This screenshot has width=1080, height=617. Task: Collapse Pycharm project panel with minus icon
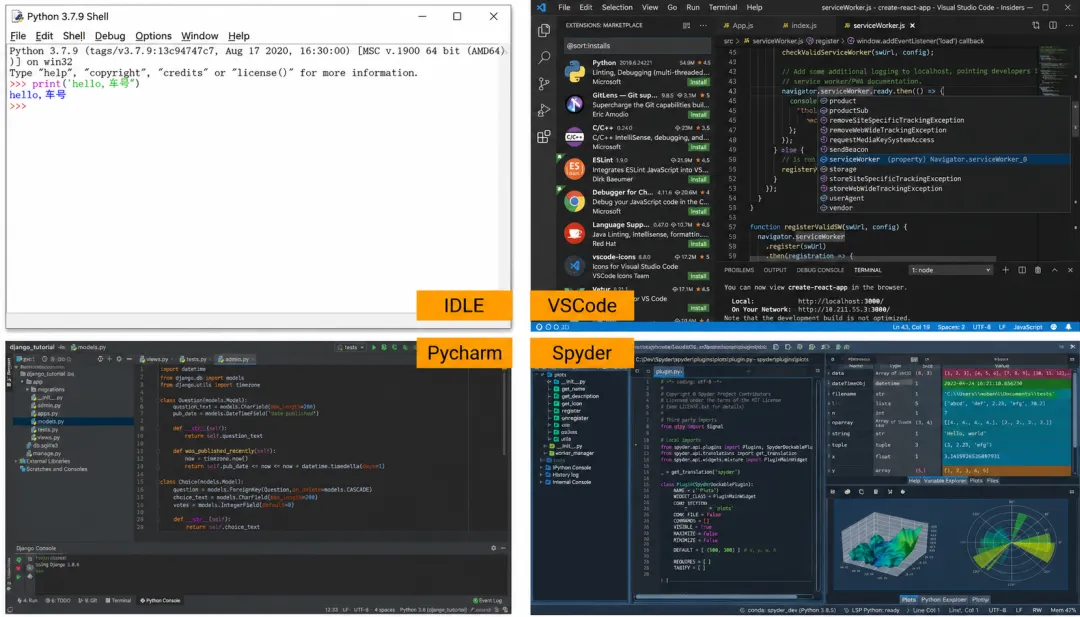coord(129,359)
